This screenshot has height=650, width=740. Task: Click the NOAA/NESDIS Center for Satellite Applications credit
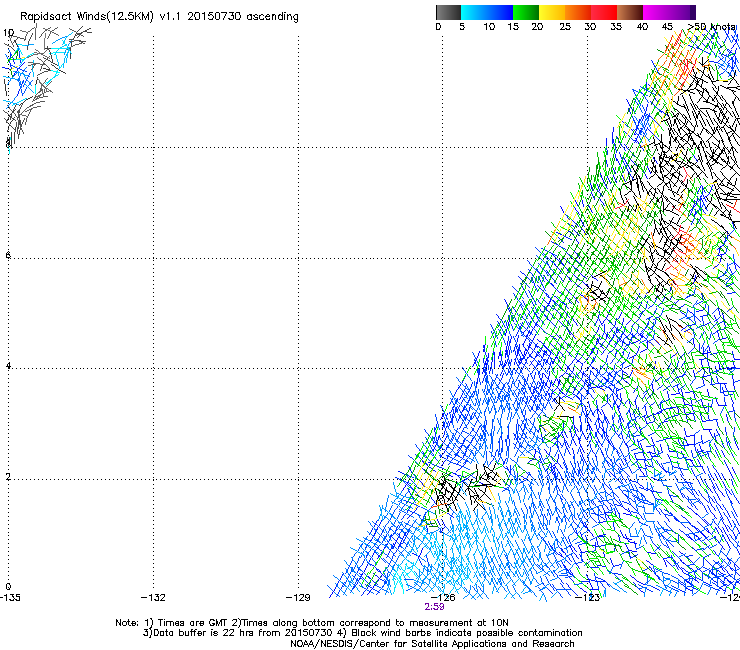pos(432,644)
